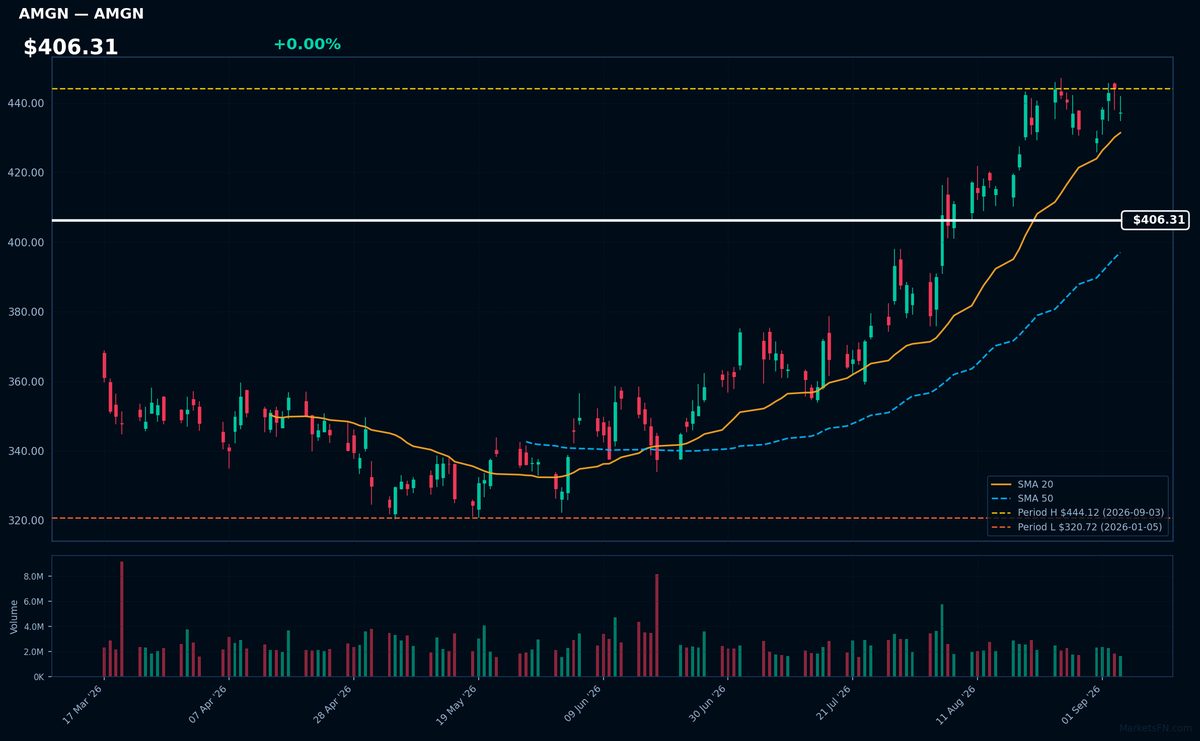Click the 30 Jun '26 date label
The image size is (1200, 741).
[x=707, y=704]
